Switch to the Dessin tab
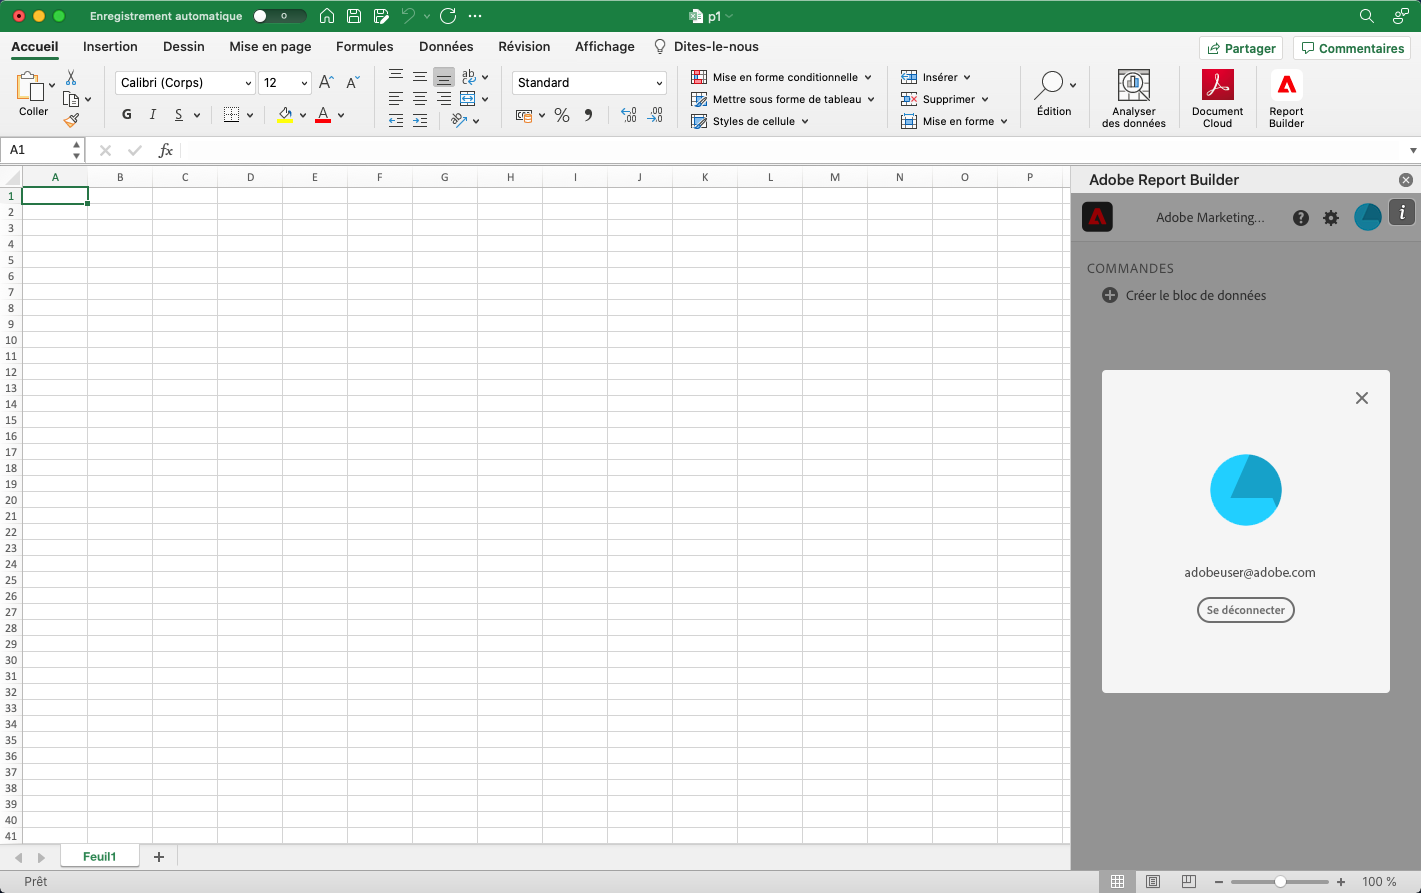The height and width of the screenshot is (893, 1421). pos(184,46)
